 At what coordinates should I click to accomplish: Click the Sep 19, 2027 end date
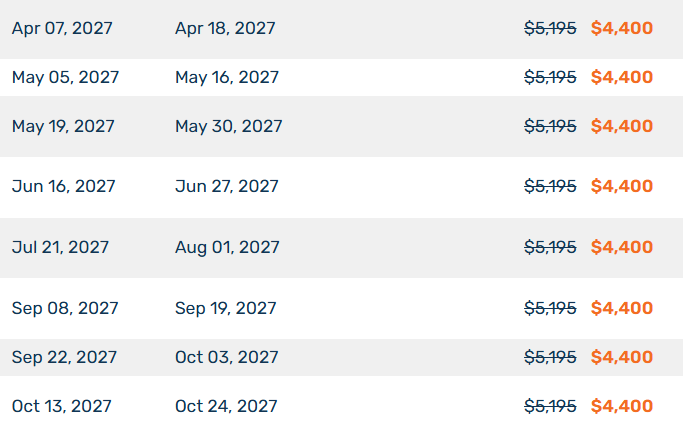(225, 309)
